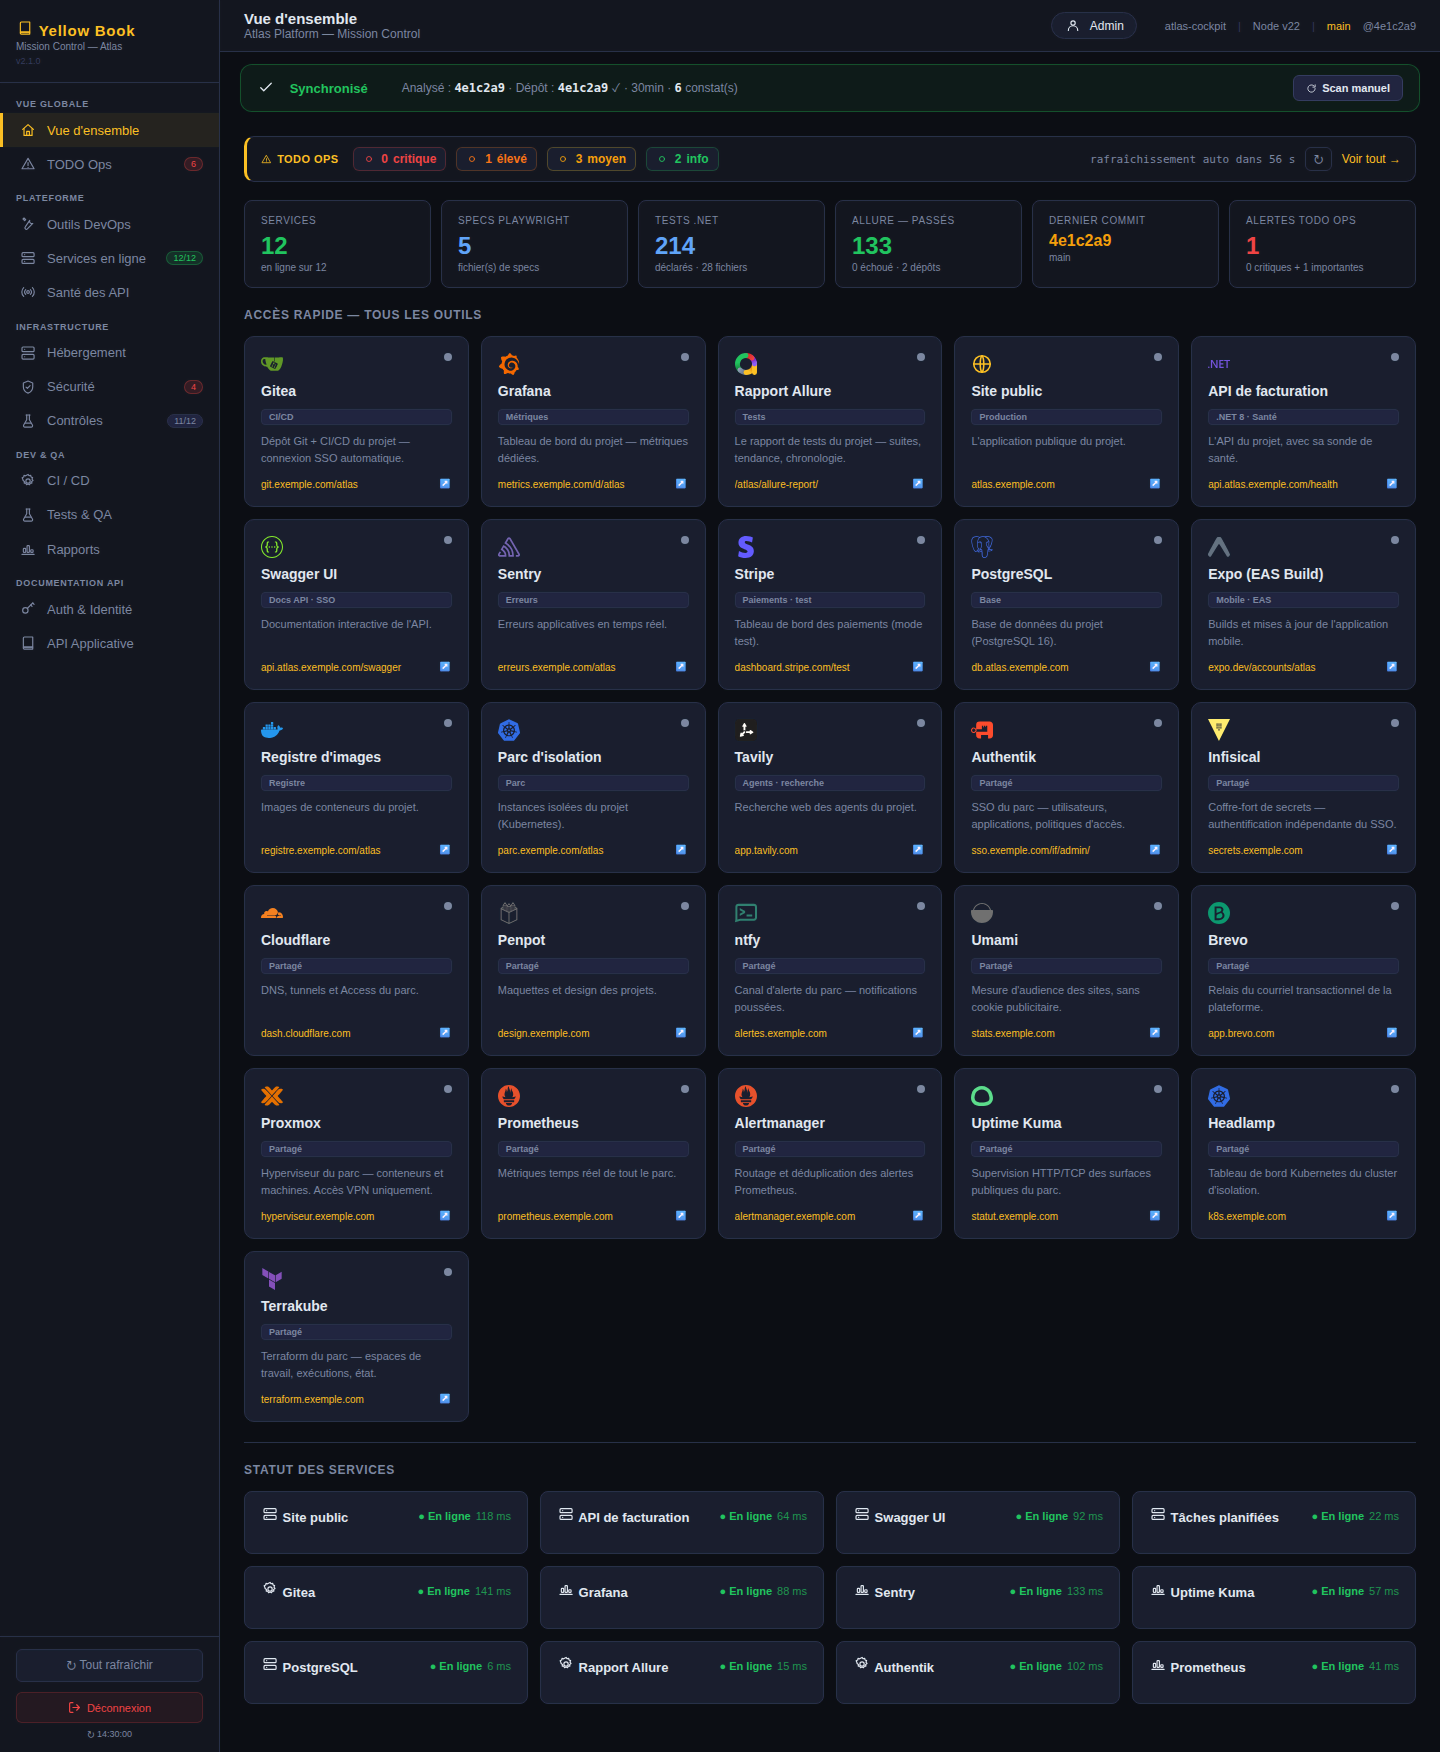This screenshot has width=1440, height=1752.
Task: Click the Alertes TODO Ops stat card
Action: point(1322,244)
